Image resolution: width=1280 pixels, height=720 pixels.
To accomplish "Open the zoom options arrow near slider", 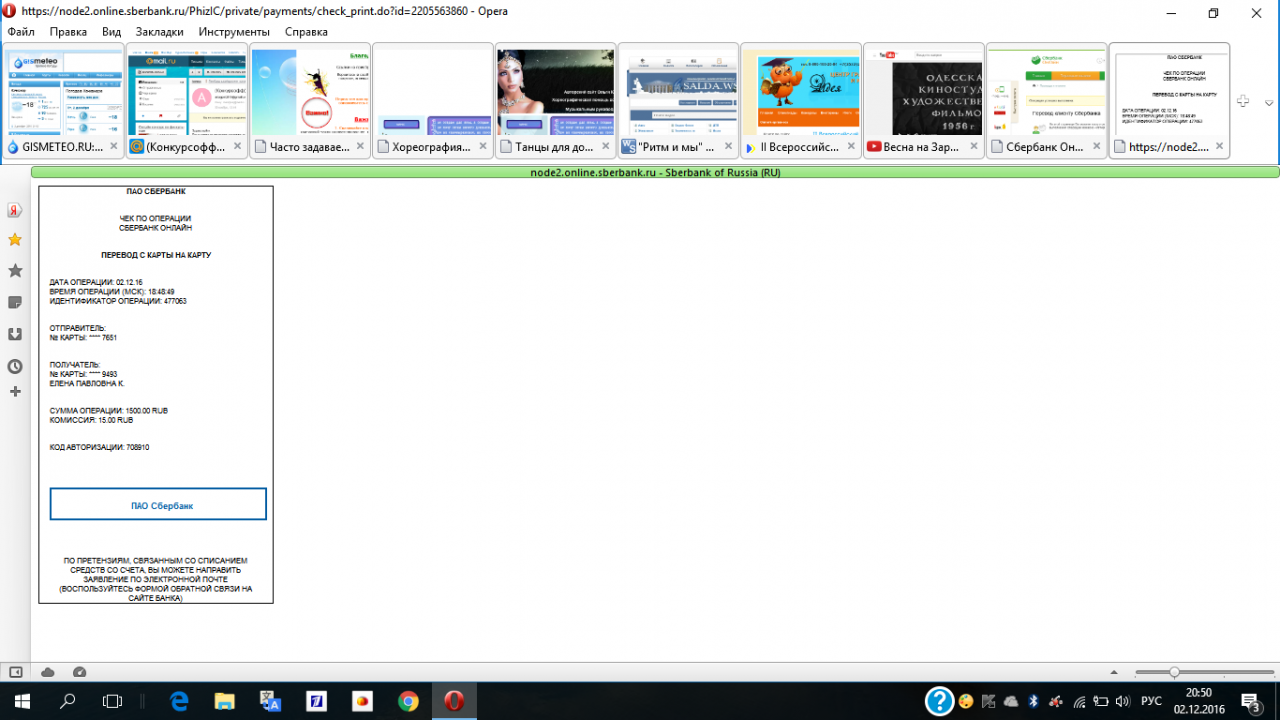I will pos(1115,672).
